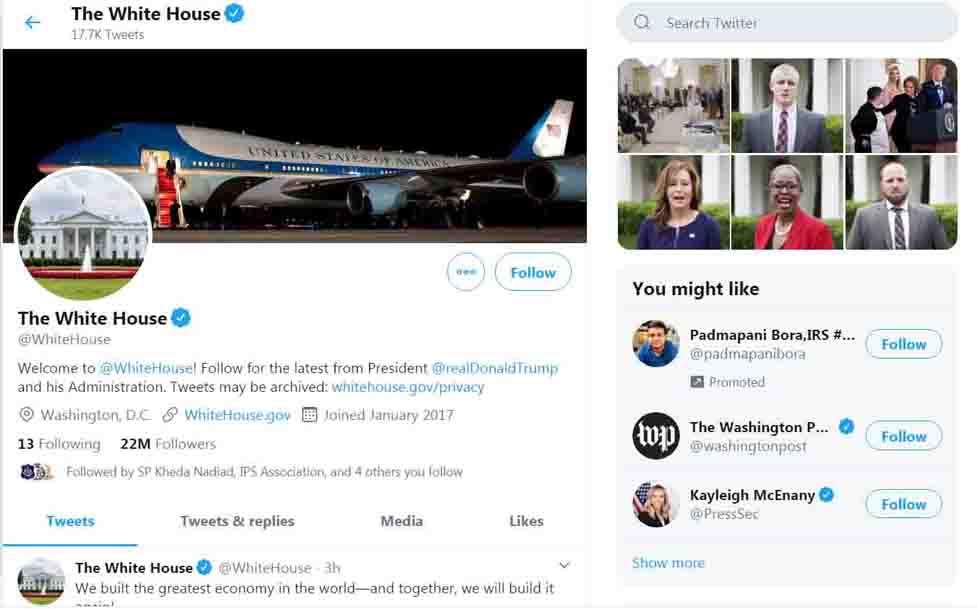
Task: Follow The Washington Post suggestion
Action: coord(903,436)
